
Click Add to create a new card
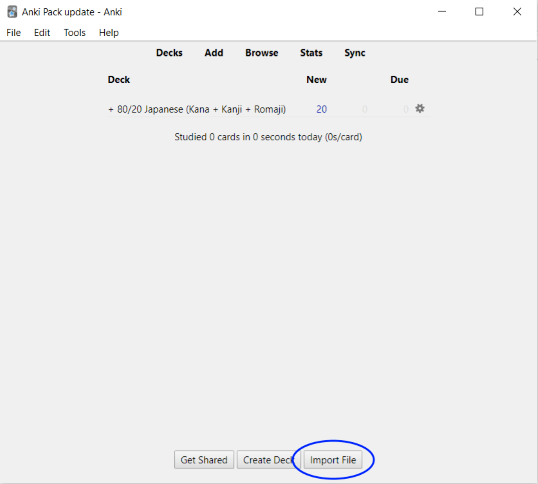[x=214, y=53]
